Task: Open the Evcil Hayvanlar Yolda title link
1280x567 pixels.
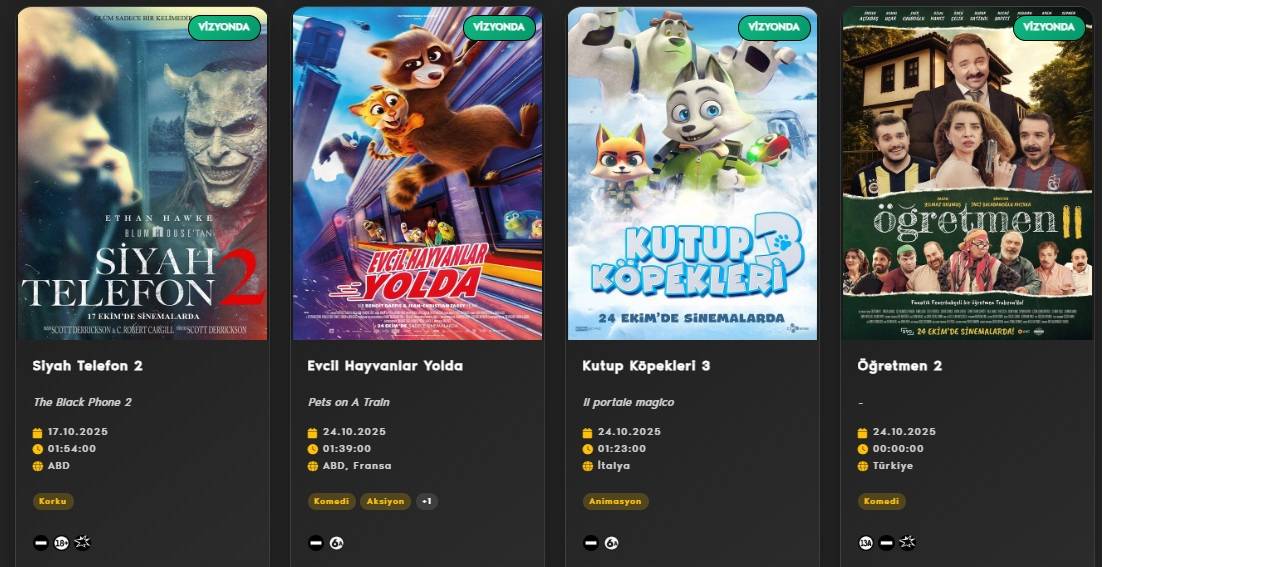Action: [x=385, y=366]
